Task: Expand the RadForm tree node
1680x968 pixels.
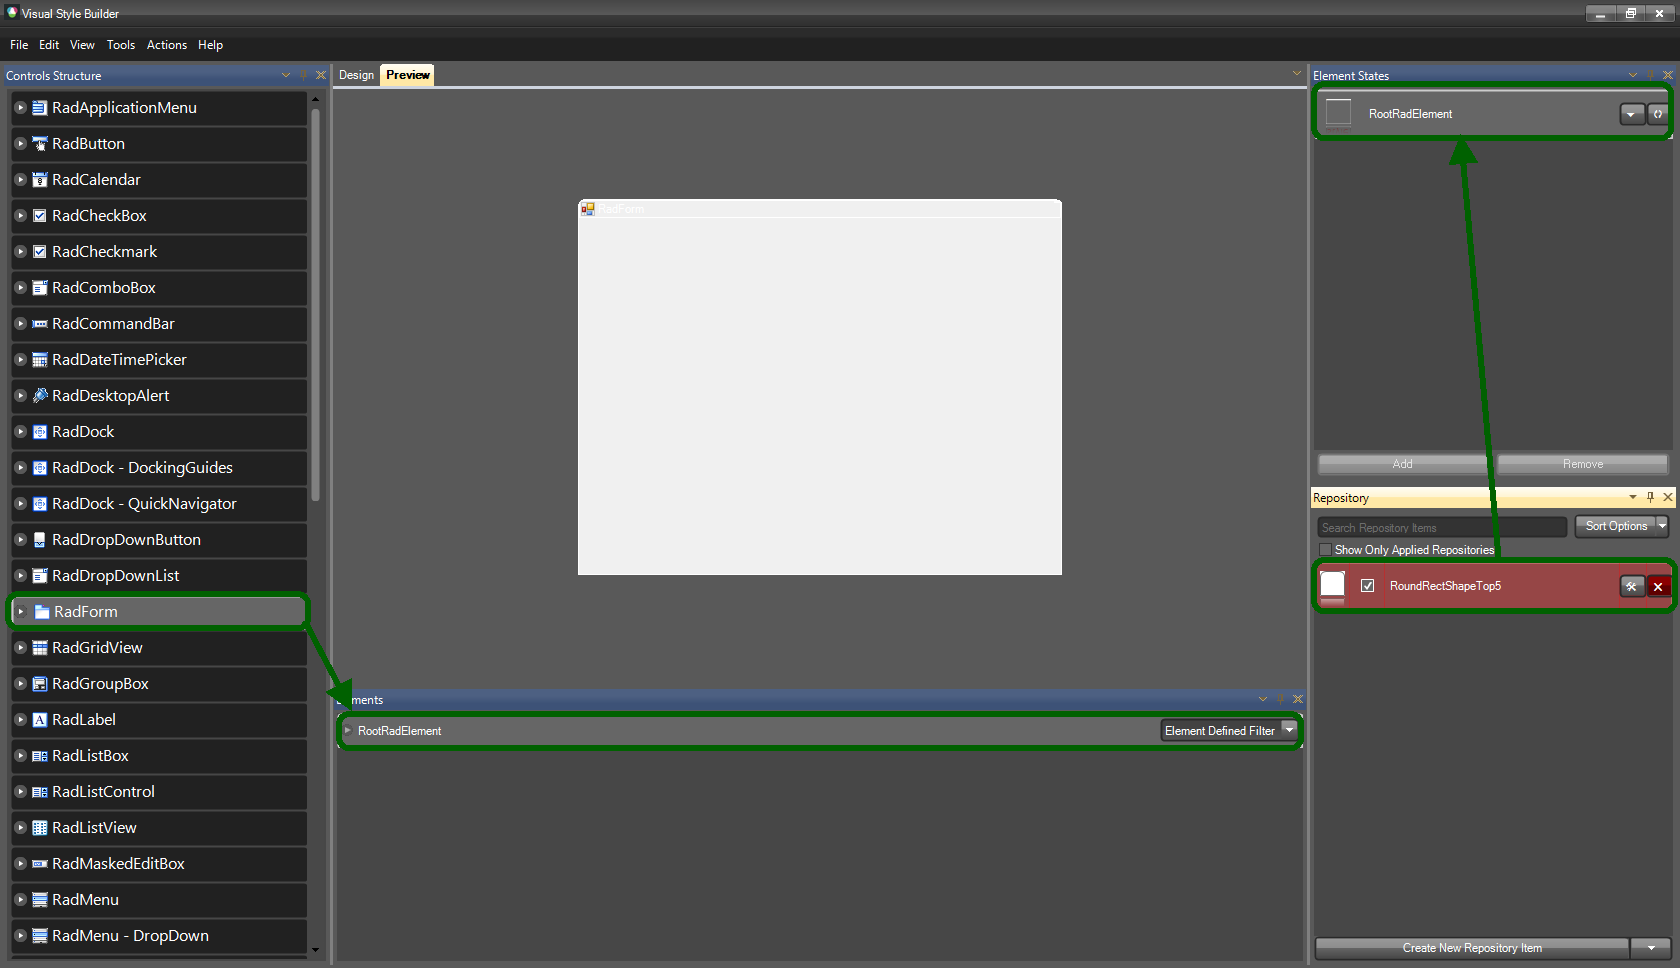Action: point(20,612)
